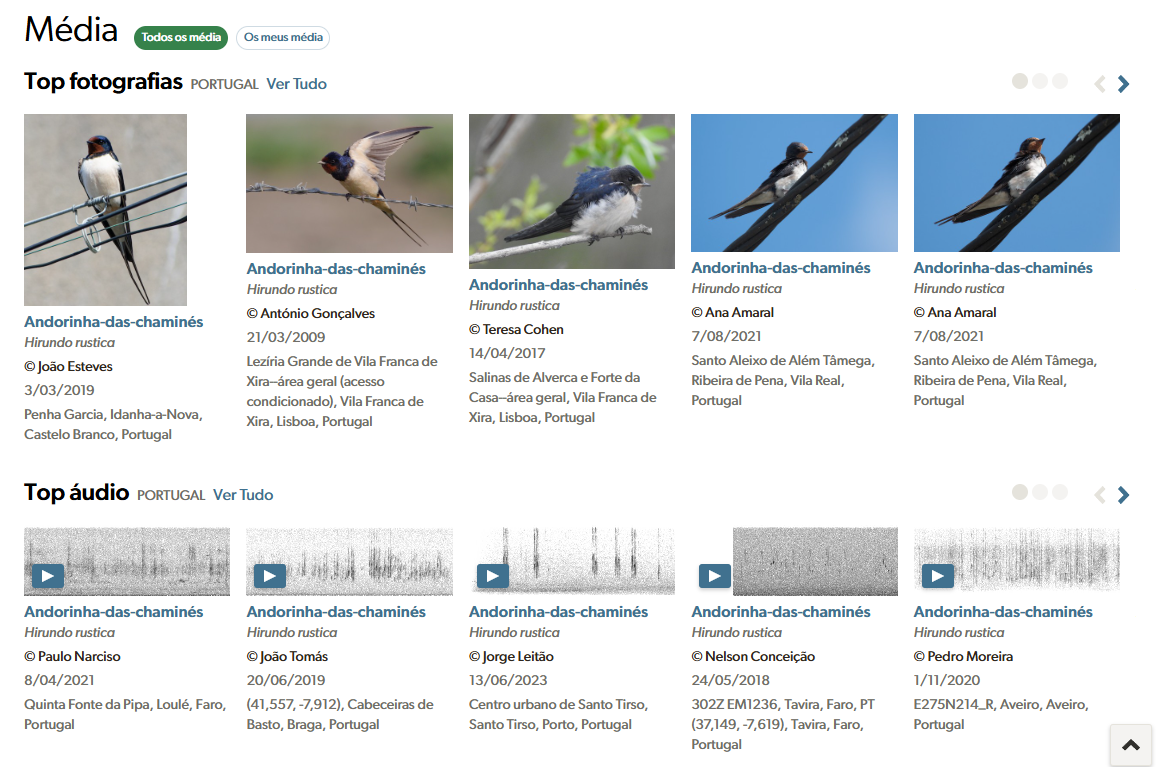Select first page dot in Top áudio
The height and width of the screenshot is (767, 1156).
(1020, 492)
